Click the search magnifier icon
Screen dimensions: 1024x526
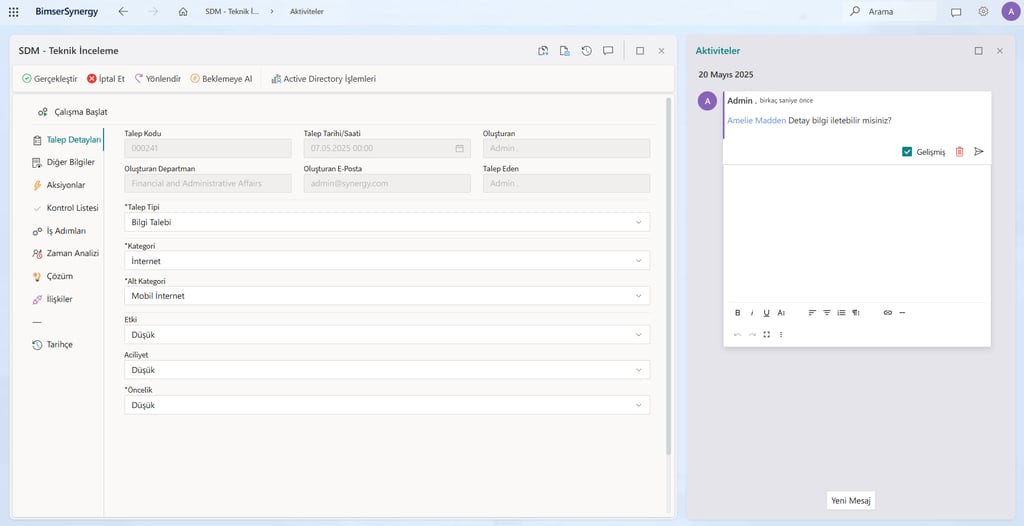point(855,11)
